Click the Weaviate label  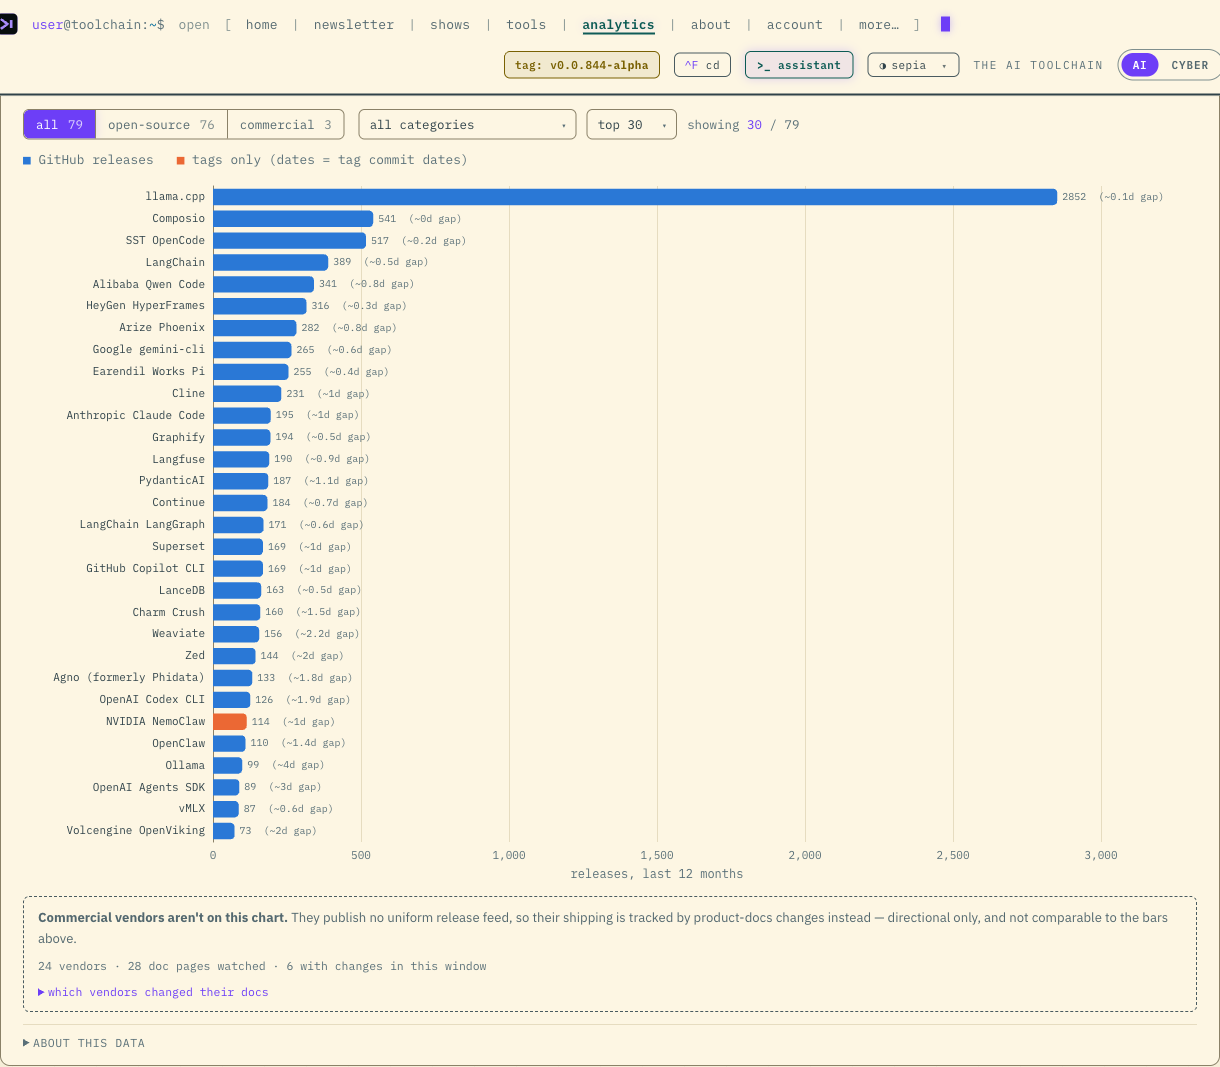coord(179,634)
